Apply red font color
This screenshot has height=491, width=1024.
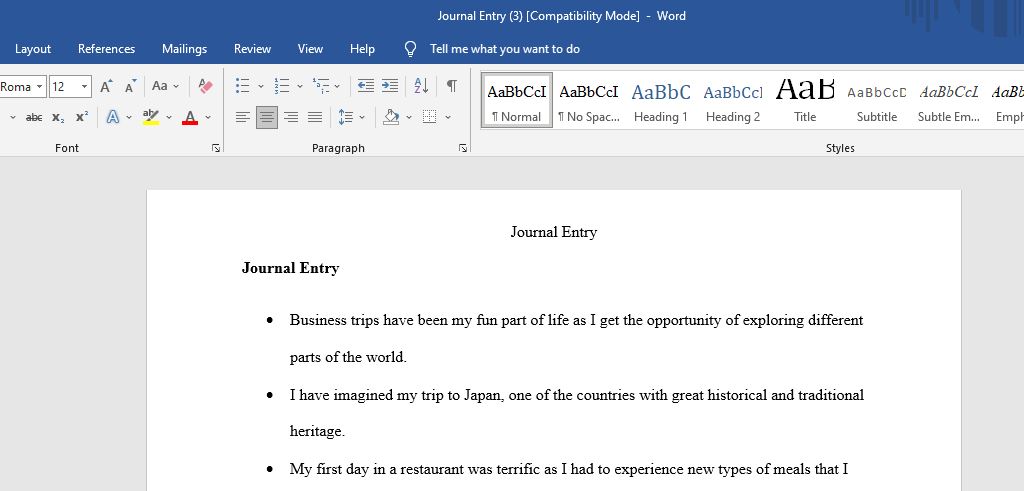tap(190, 118)
